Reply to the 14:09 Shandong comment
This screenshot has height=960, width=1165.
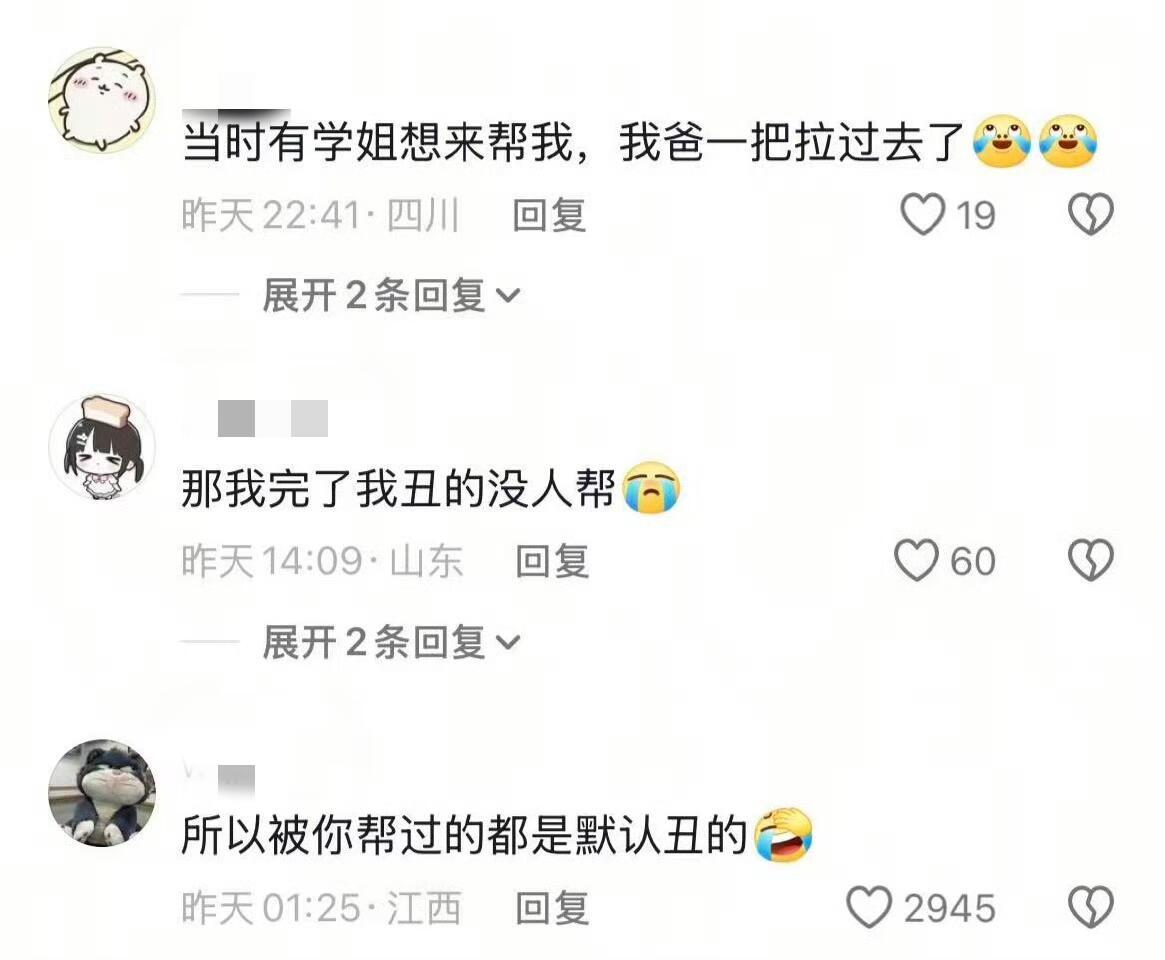pos(552,561)
